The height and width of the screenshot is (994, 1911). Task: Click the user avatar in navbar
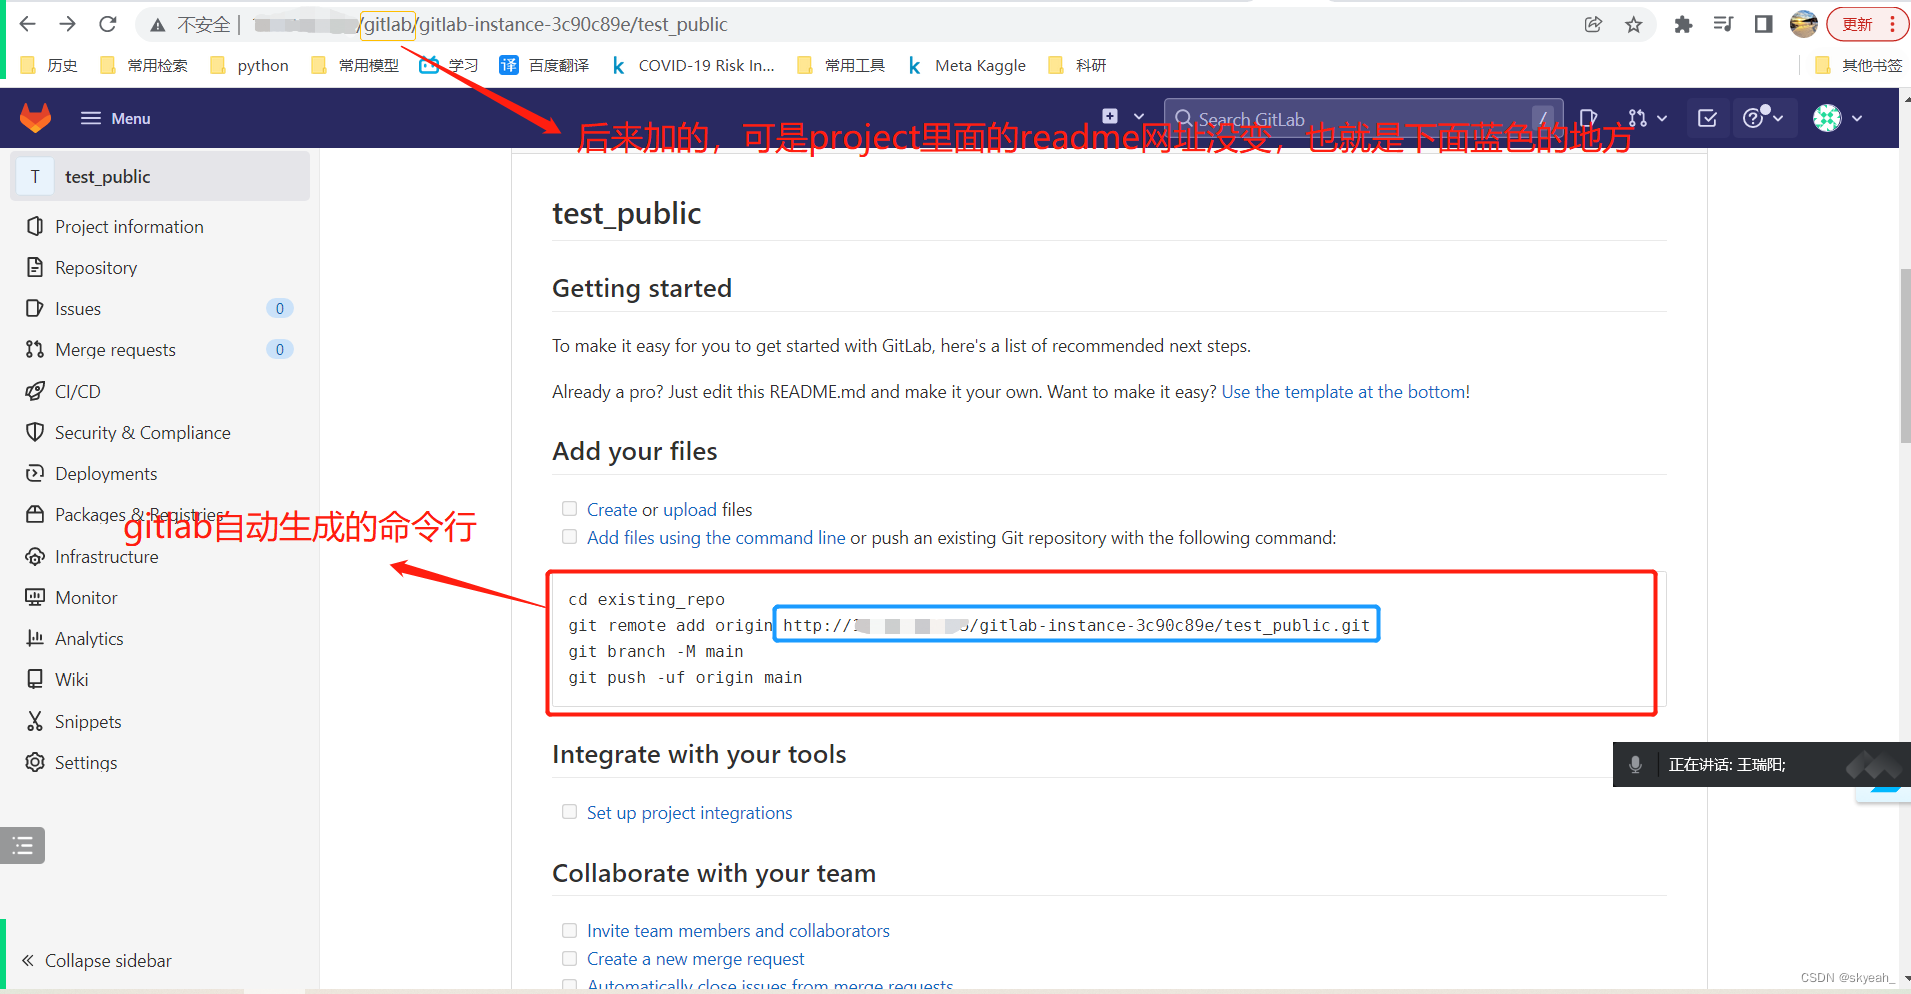1827,118
